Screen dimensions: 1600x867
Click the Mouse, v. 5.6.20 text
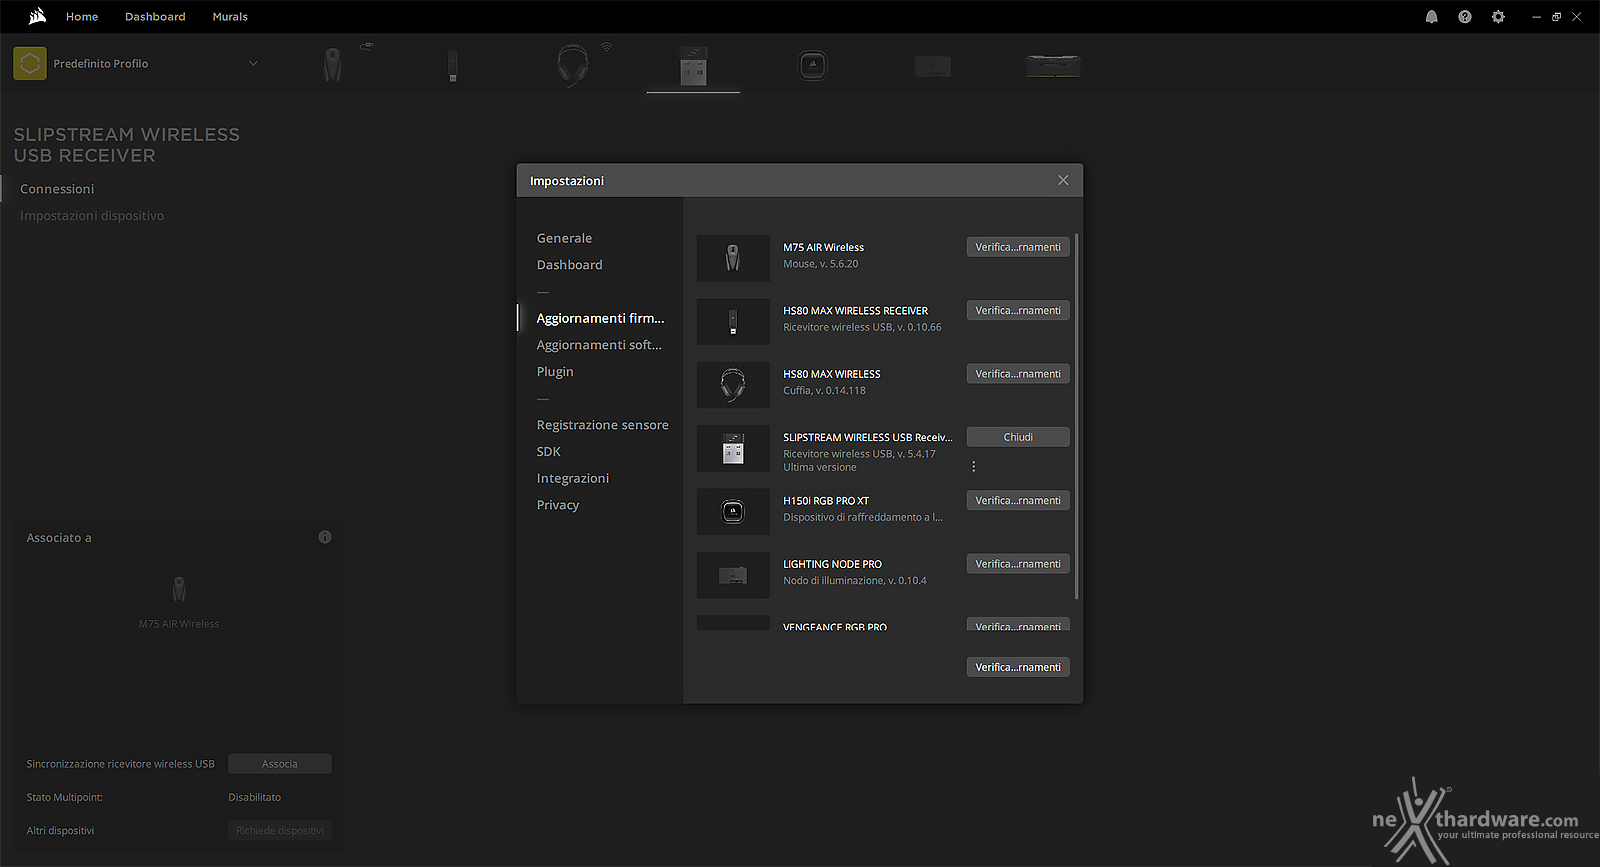(x=820, y=264)
